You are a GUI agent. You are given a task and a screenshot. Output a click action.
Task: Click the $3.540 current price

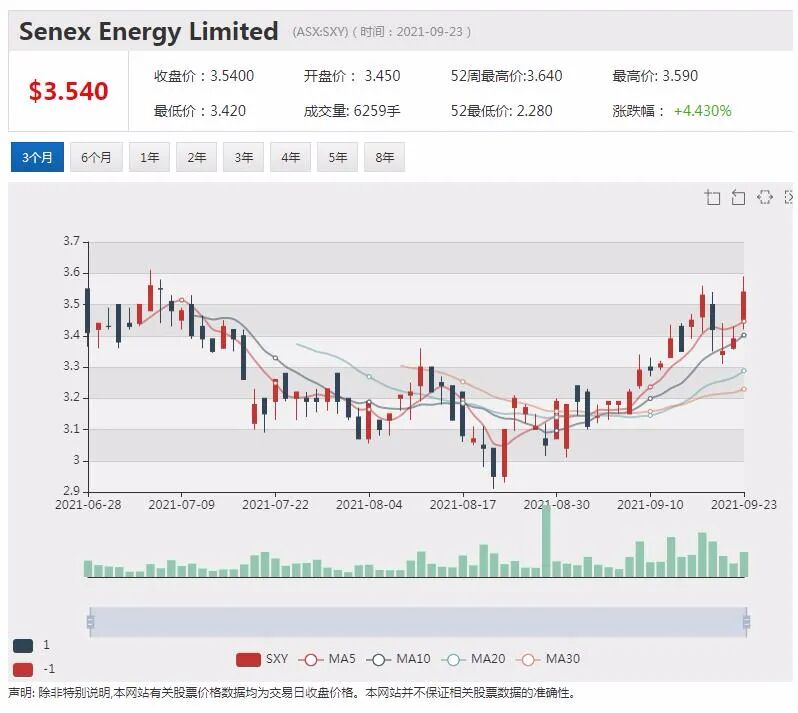pos(68,91)
